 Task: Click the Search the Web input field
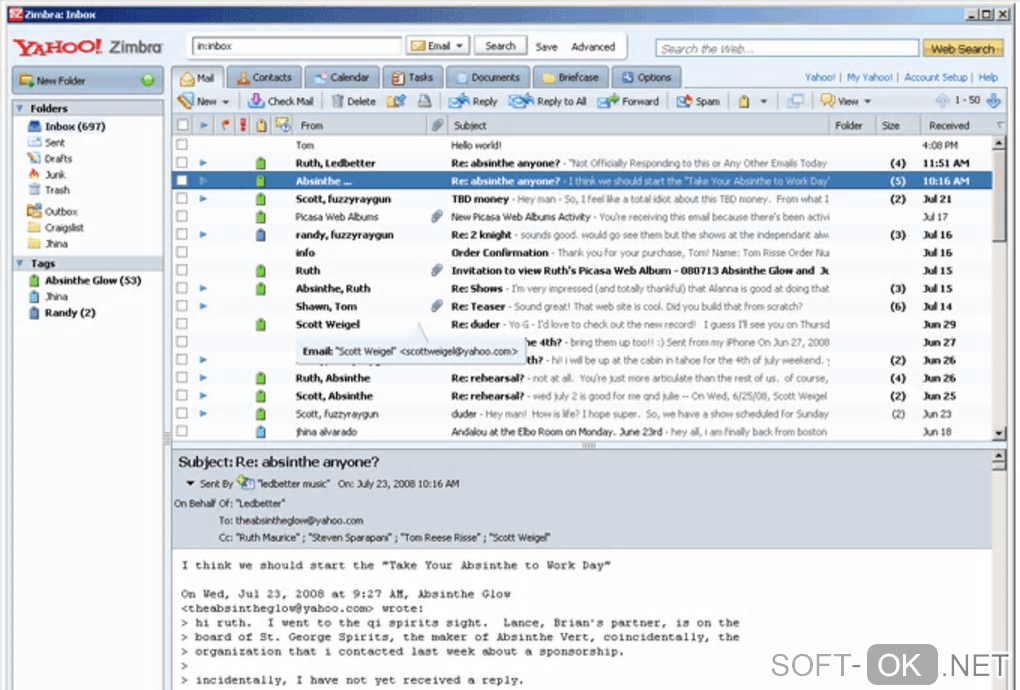tap(786, 49)
